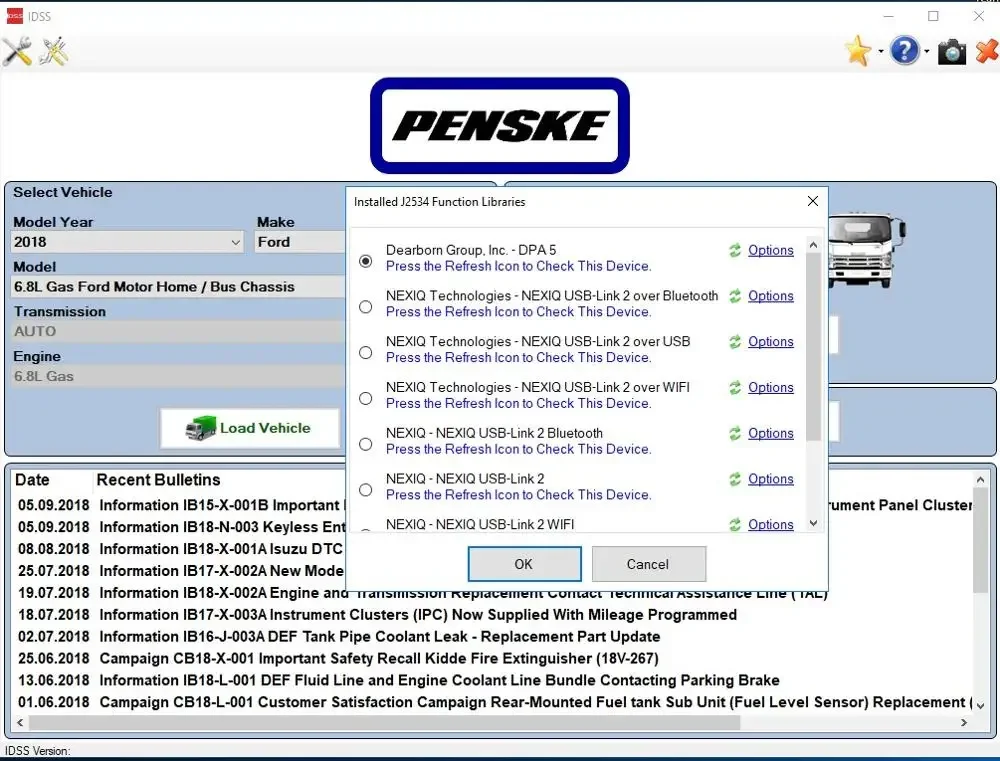
Task: Click bulletins horizontal scroll right arrow
Action: tap(964, 723)
